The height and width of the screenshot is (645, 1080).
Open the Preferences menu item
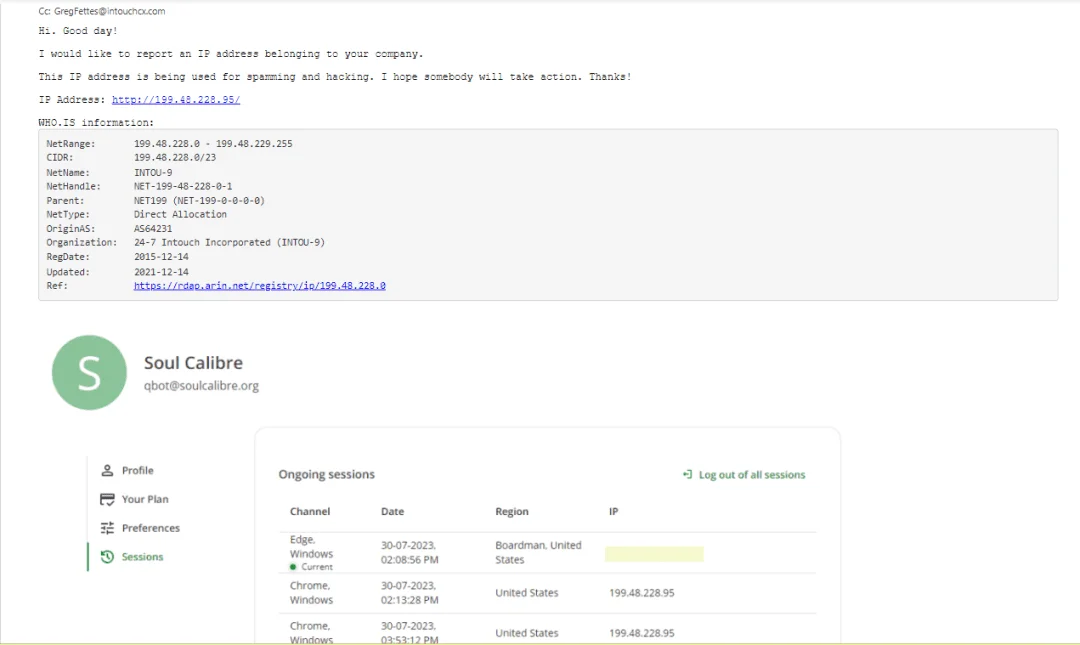[x=151, y=528]
